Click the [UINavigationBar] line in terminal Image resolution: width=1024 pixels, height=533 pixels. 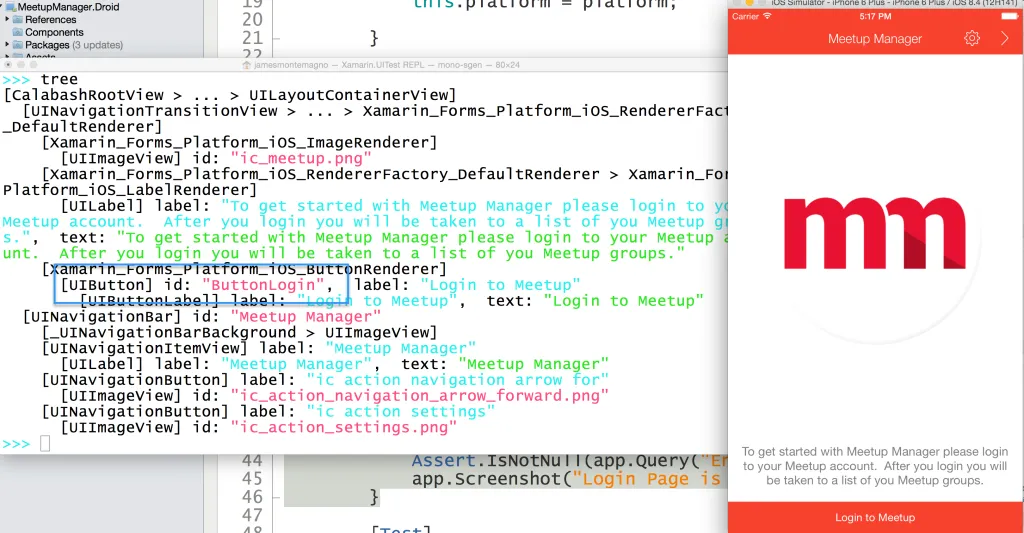tap(202, 317)
